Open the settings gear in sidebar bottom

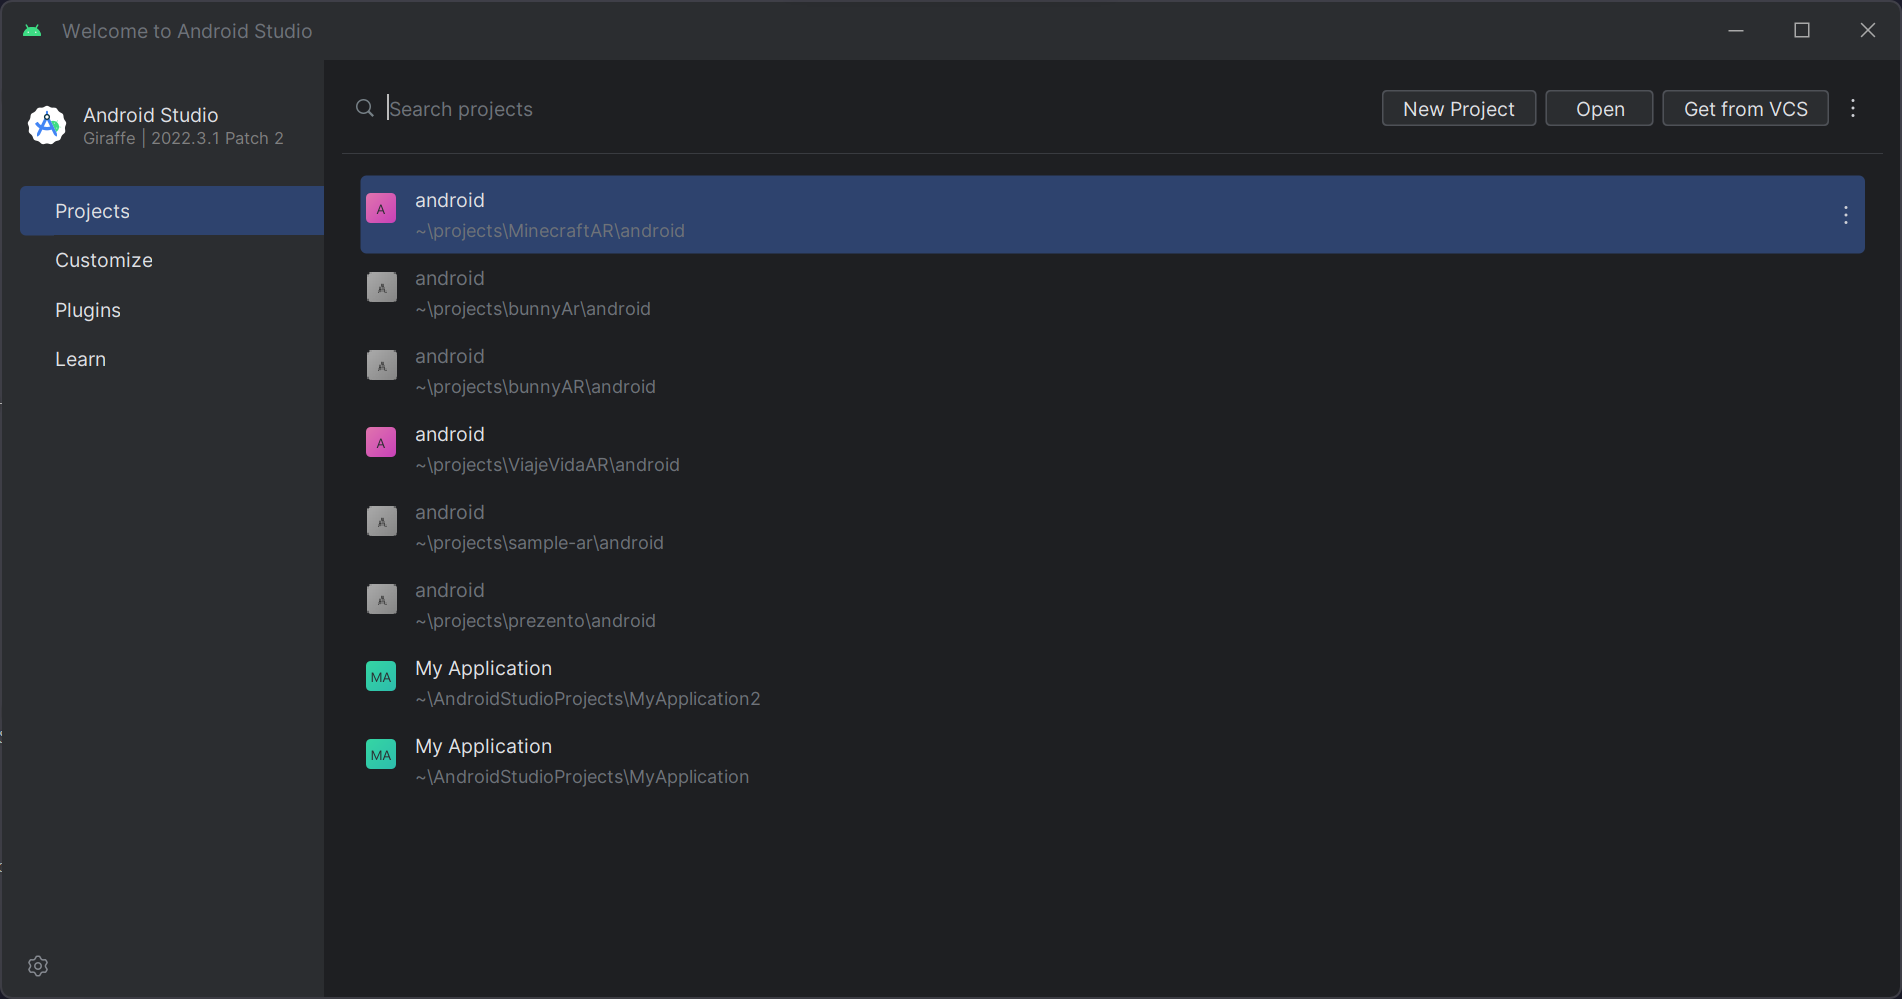point(38,966)
